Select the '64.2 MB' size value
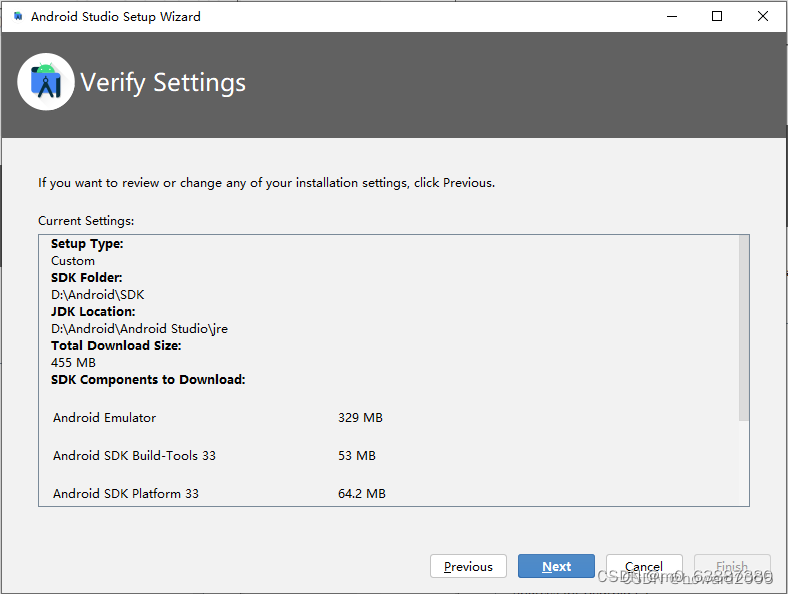Screen dimensions: 788x594 362,493
